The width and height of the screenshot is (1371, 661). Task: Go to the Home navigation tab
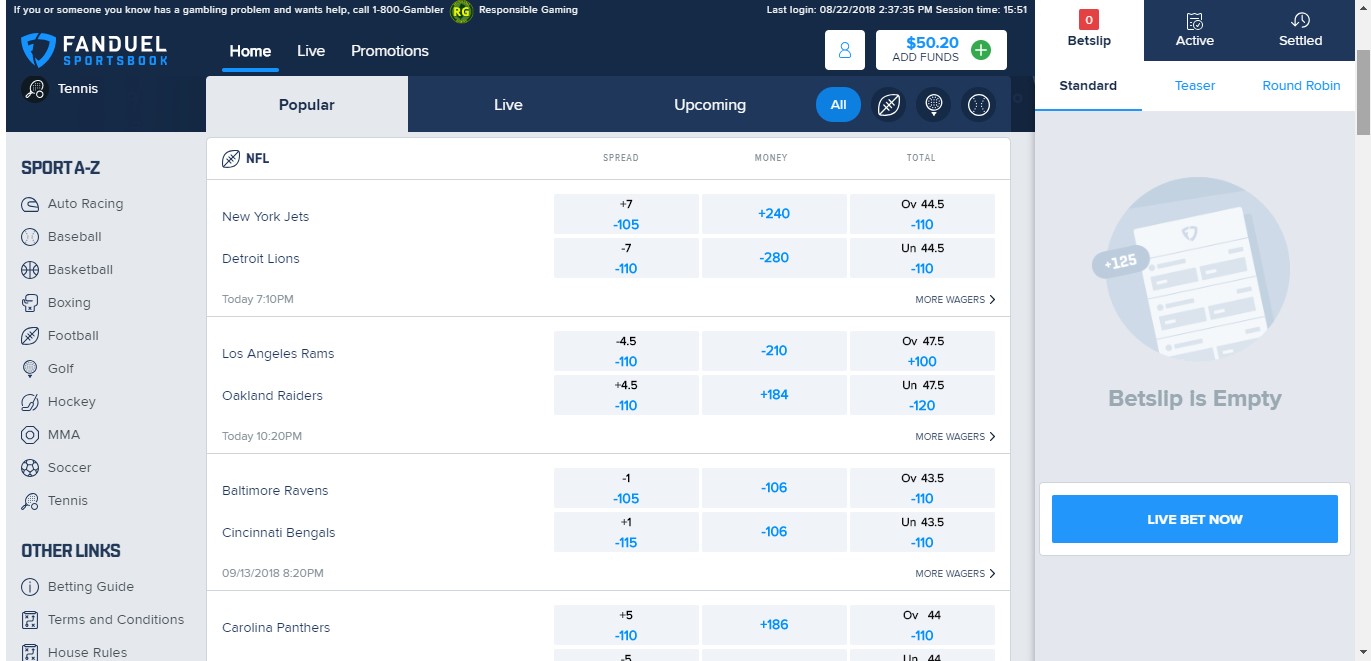[x=250, y=51]
